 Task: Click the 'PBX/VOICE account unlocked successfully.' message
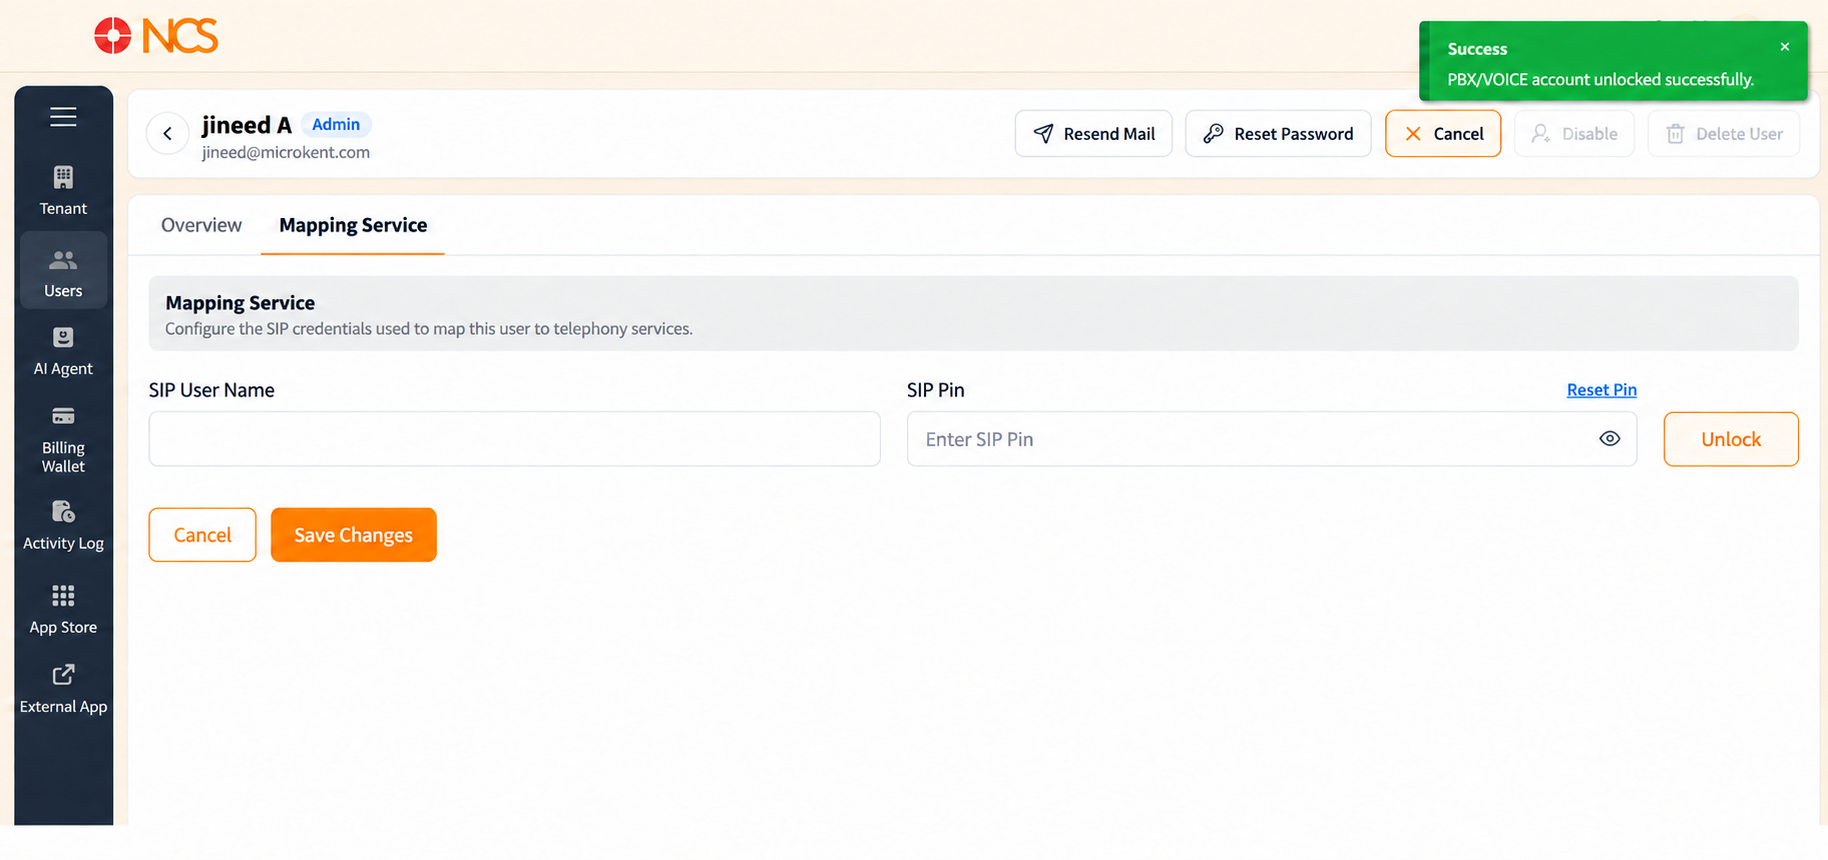pos(1600,79)
